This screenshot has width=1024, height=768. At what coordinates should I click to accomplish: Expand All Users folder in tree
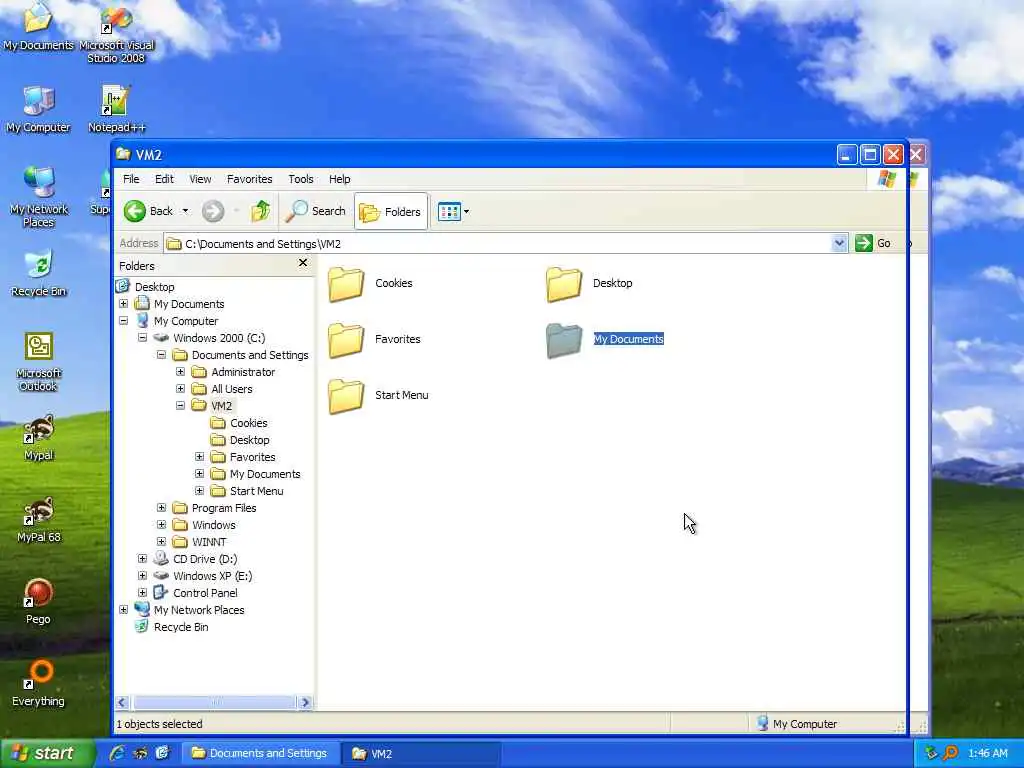(x=180, y=389)
